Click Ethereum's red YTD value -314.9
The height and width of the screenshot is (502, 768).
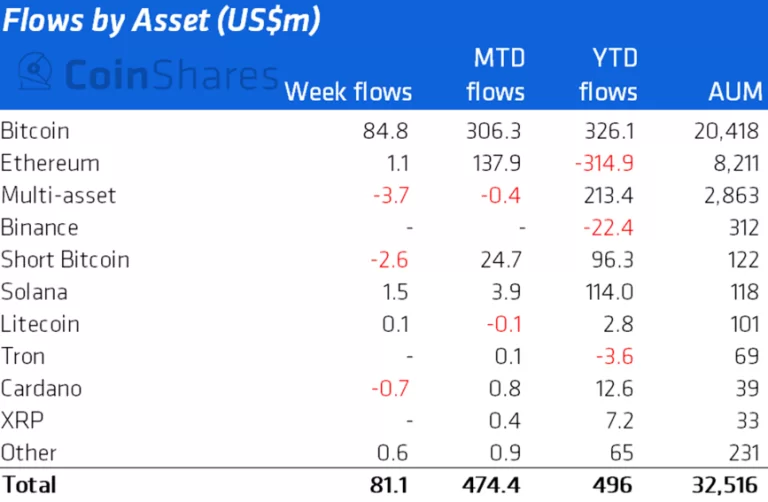[x=606, y=163]
